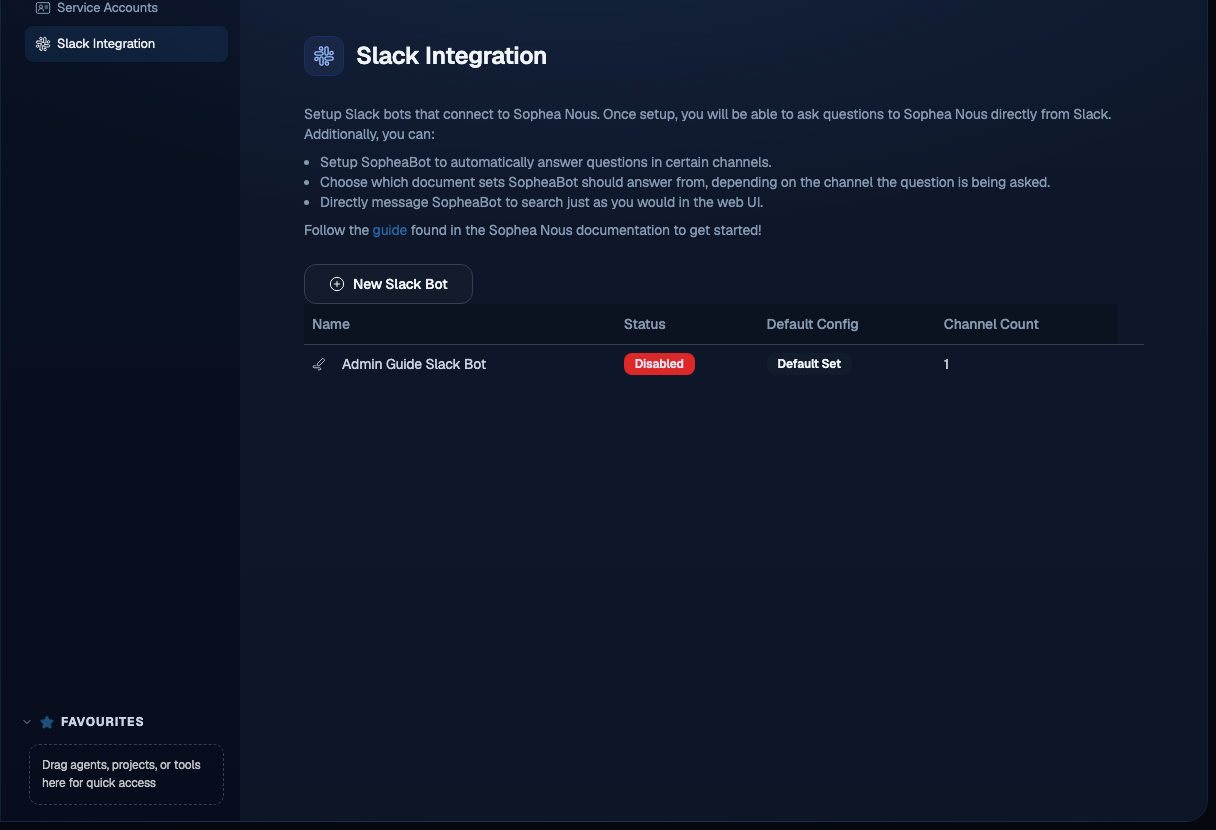Viewport: 1216px width, 830px height.
Task: Create a New Slack Bot
Action: (x=388, y=284)
